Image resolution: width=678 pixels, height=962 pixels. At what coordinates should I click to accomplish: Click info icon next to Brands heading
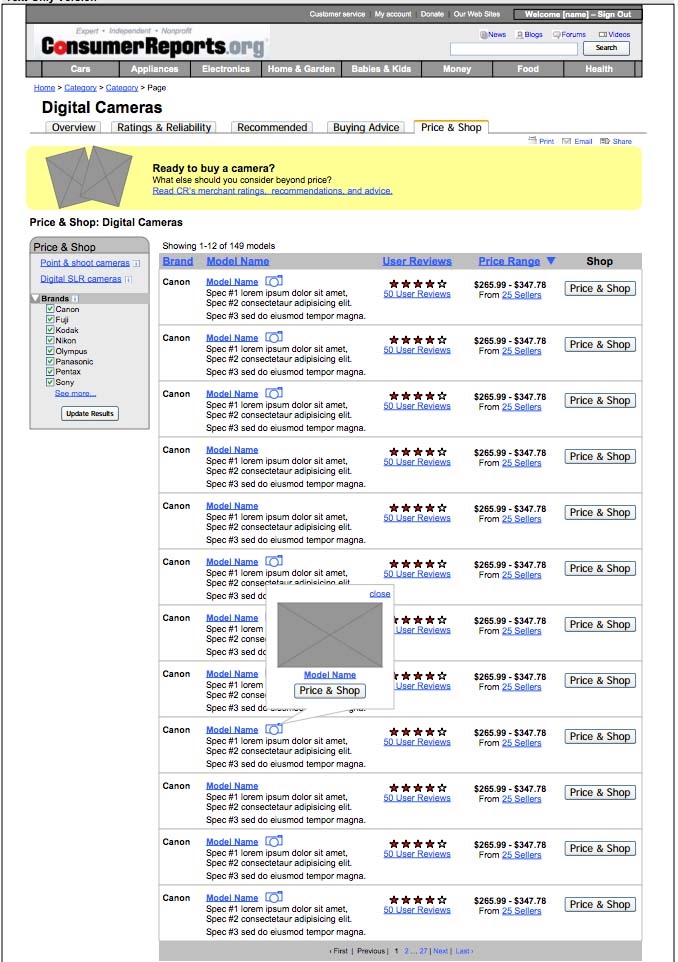pos(75,299)
